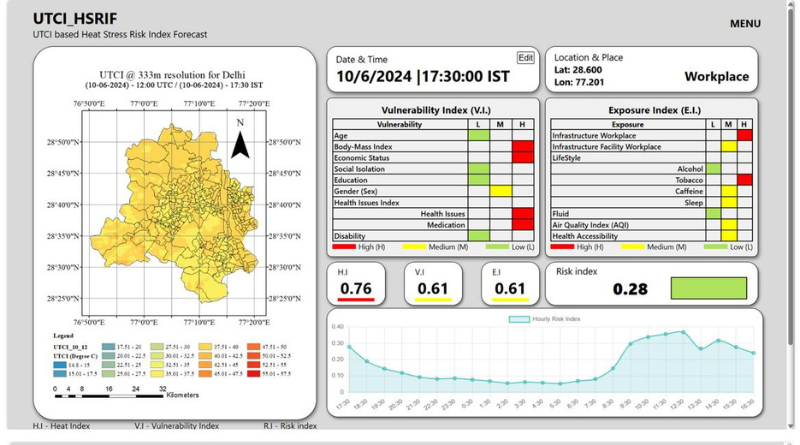Click the map legend swatch for 14.8 - 15
The image size is (800, 445).
tap(60, 365)
